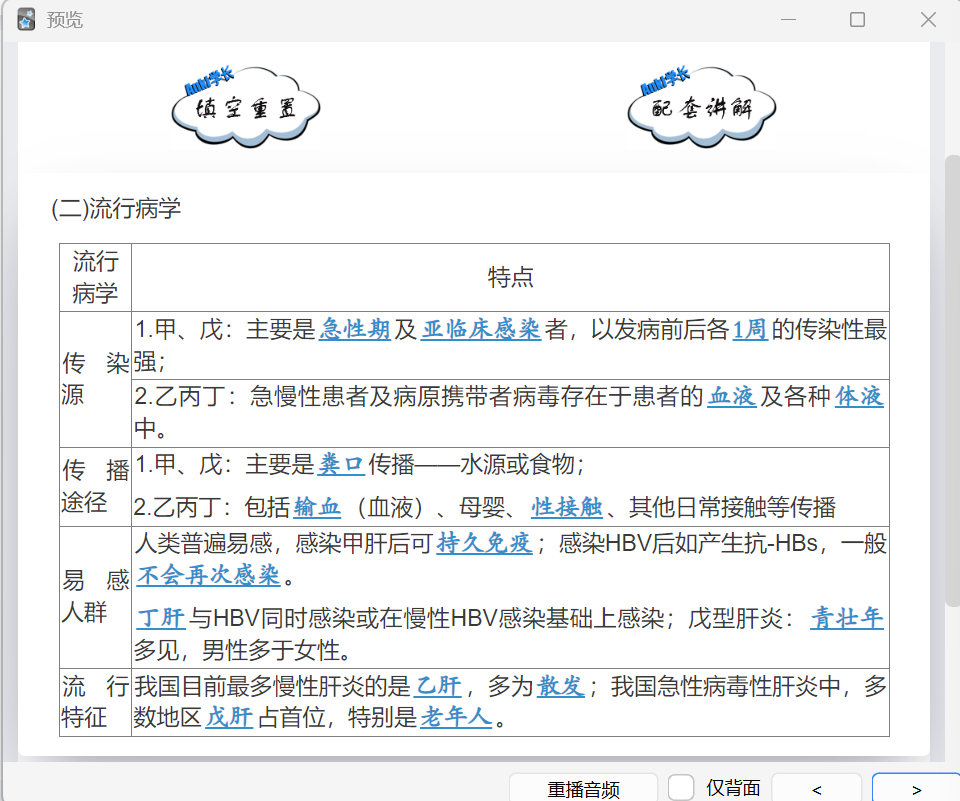This screenshot has height=801, width=960.
Task: Click the 传染源 row label
Action: pyautogui.click(x=95, y=379)
